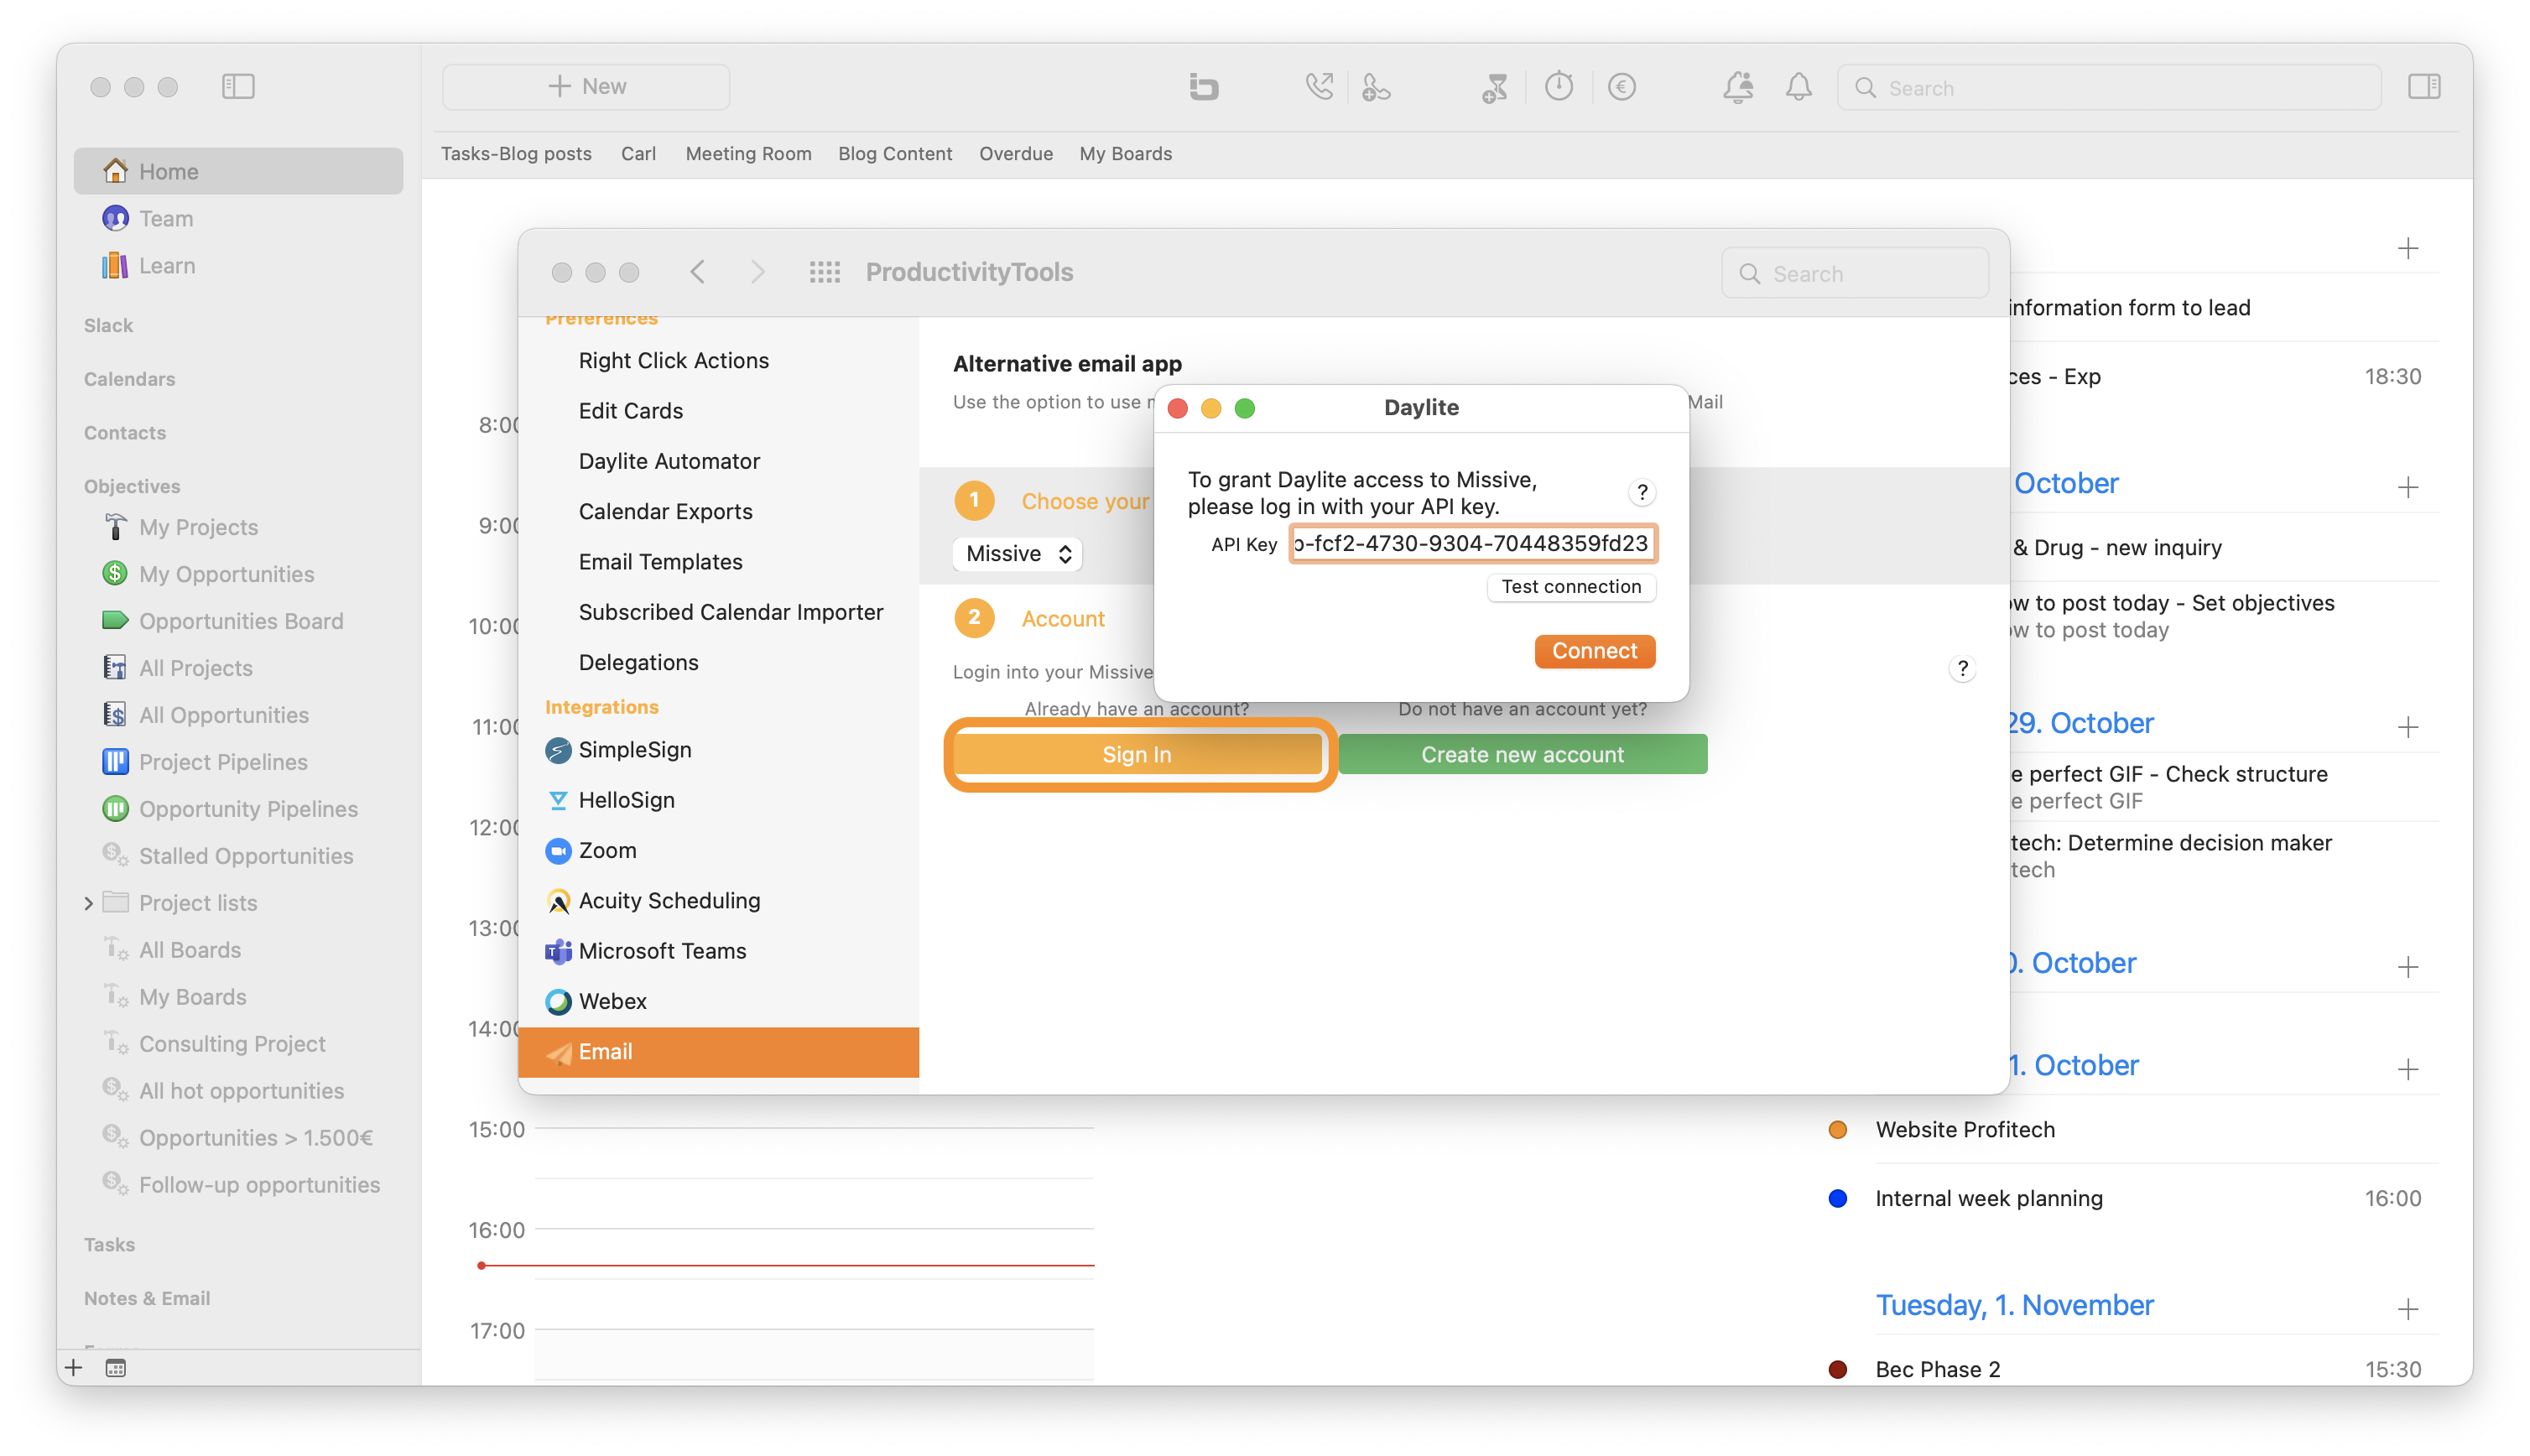Screen dimensions: 2530x1456
Task: Click the Test connection button
Action: [x=1571, y=586]
